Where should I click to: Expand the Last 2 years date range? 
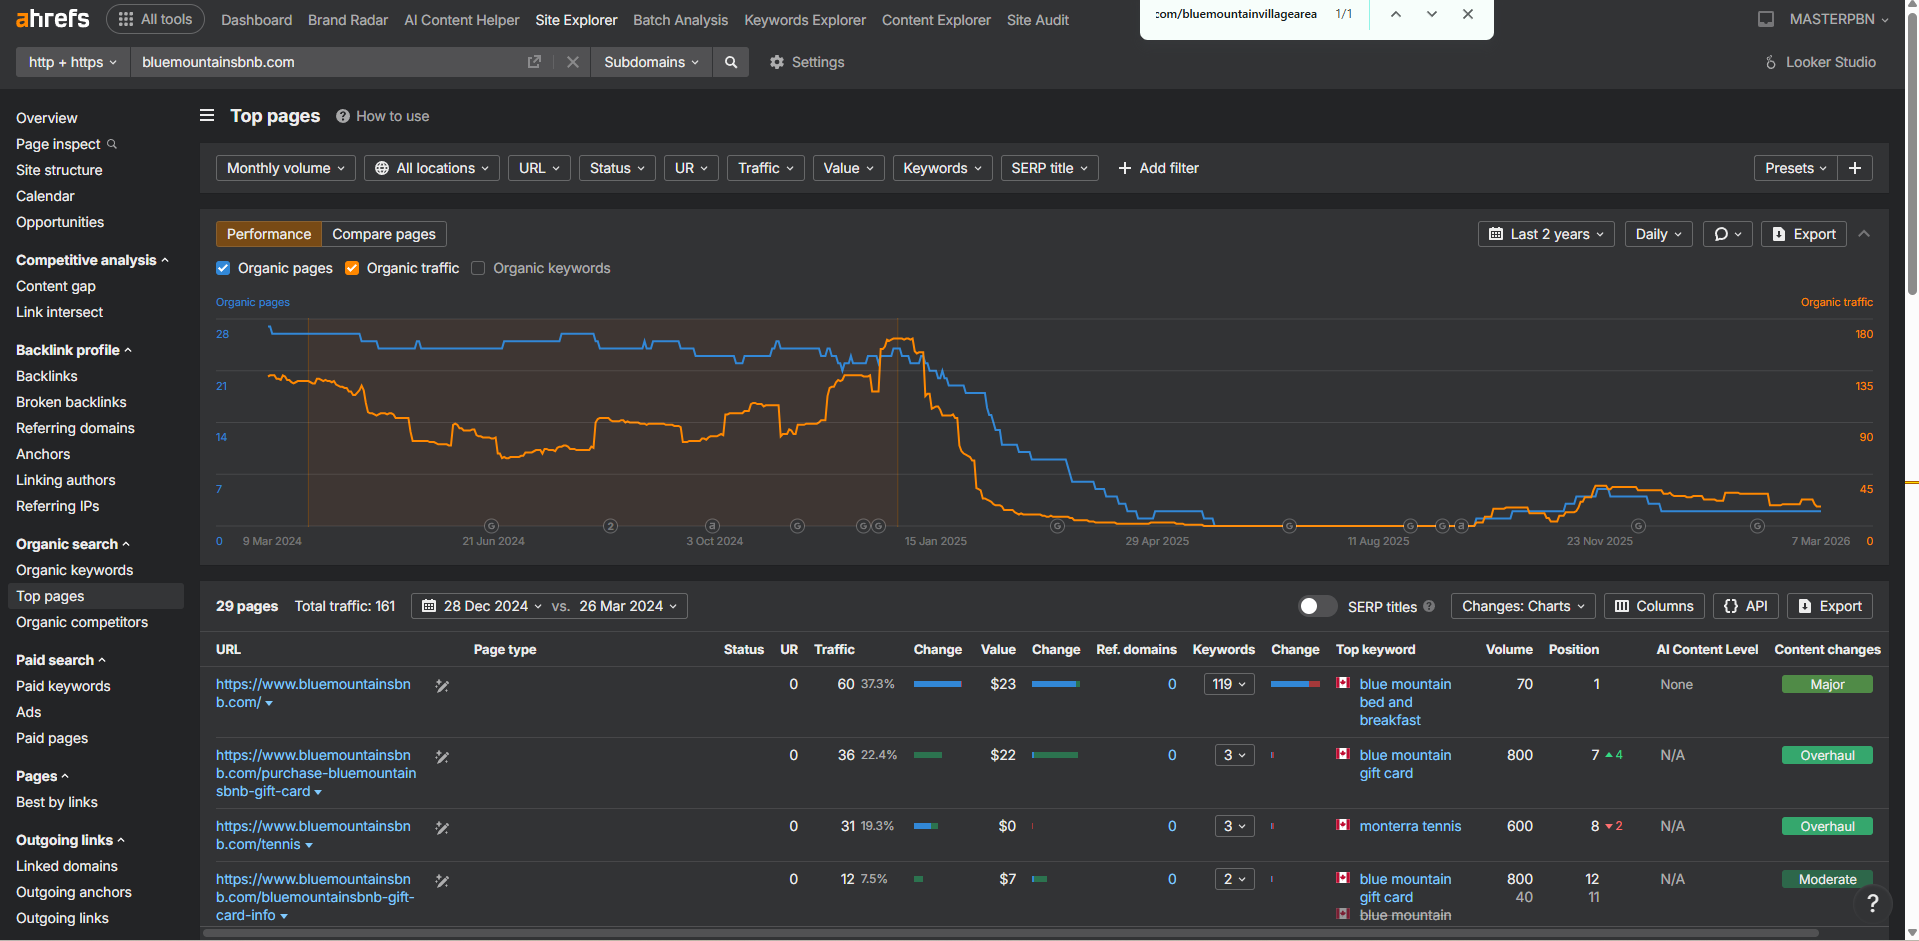tap(1546, 234)
